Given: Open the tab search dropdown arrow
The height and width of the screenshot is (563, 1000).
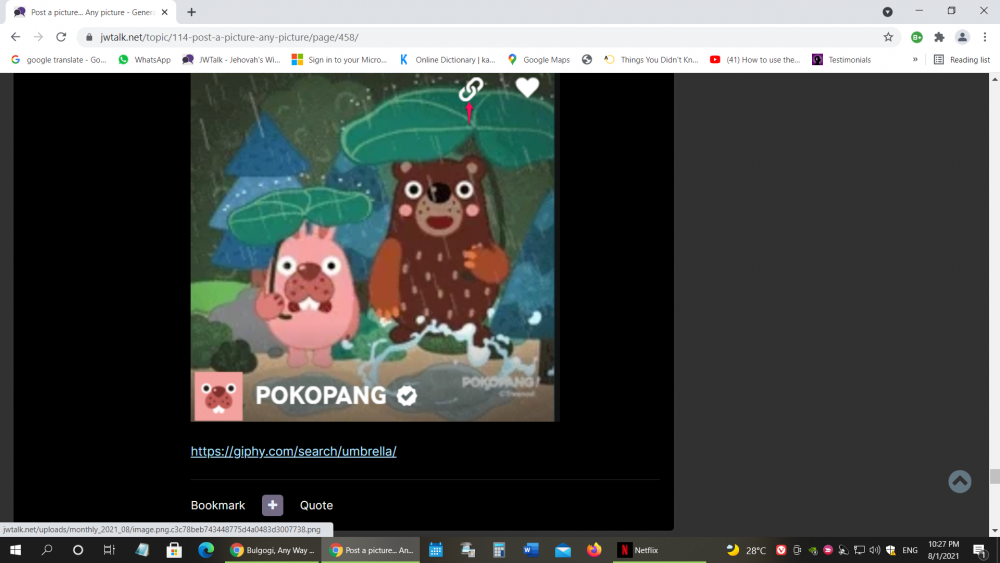Looking at the screenshot, I should [887, 12].
